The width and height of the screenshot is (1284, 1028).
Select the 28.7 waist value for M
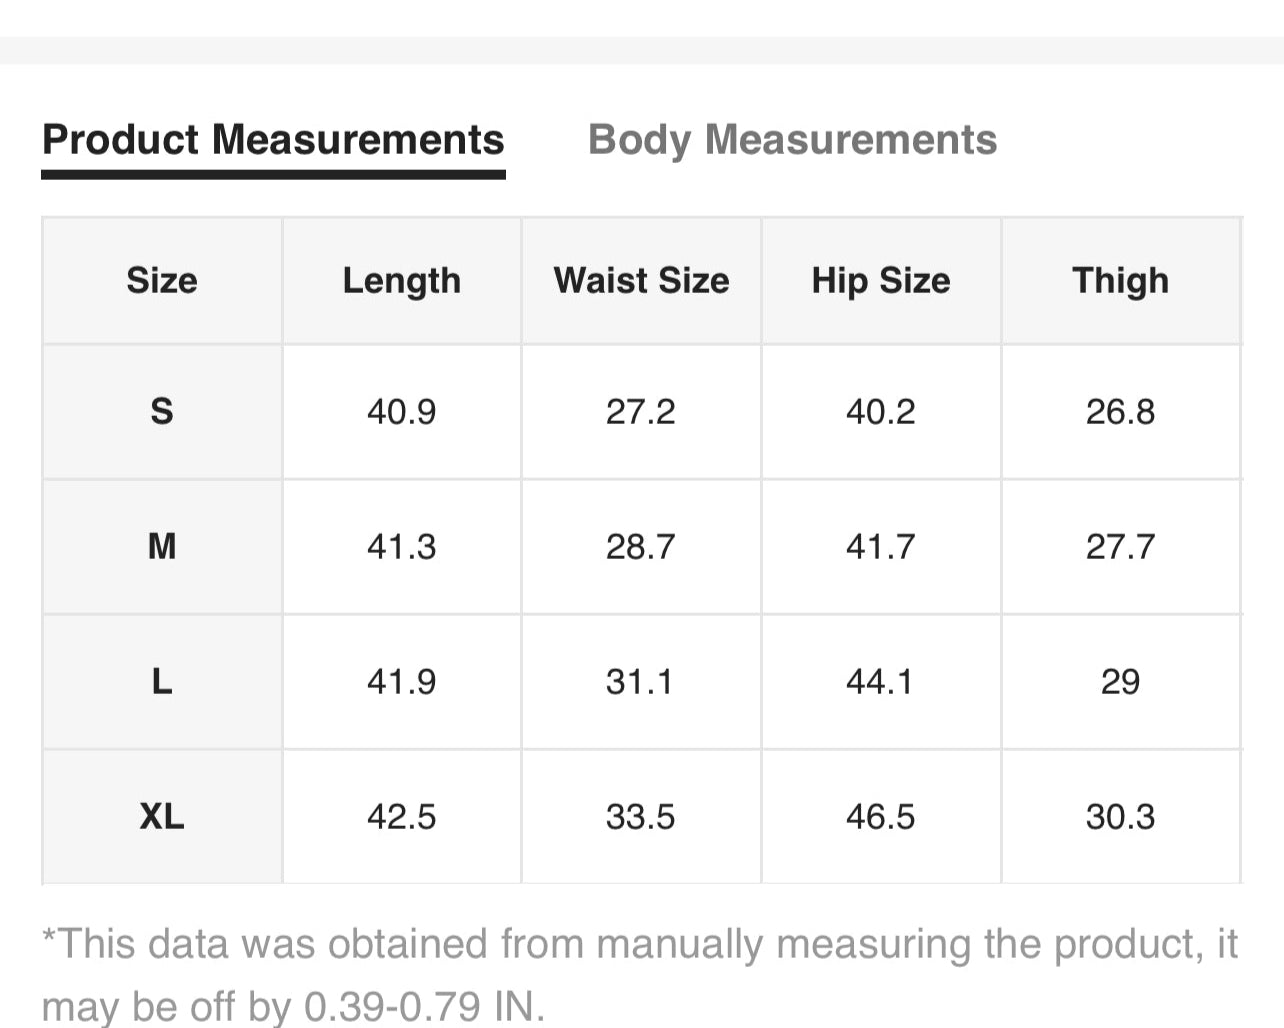click(x=641, y=546)
